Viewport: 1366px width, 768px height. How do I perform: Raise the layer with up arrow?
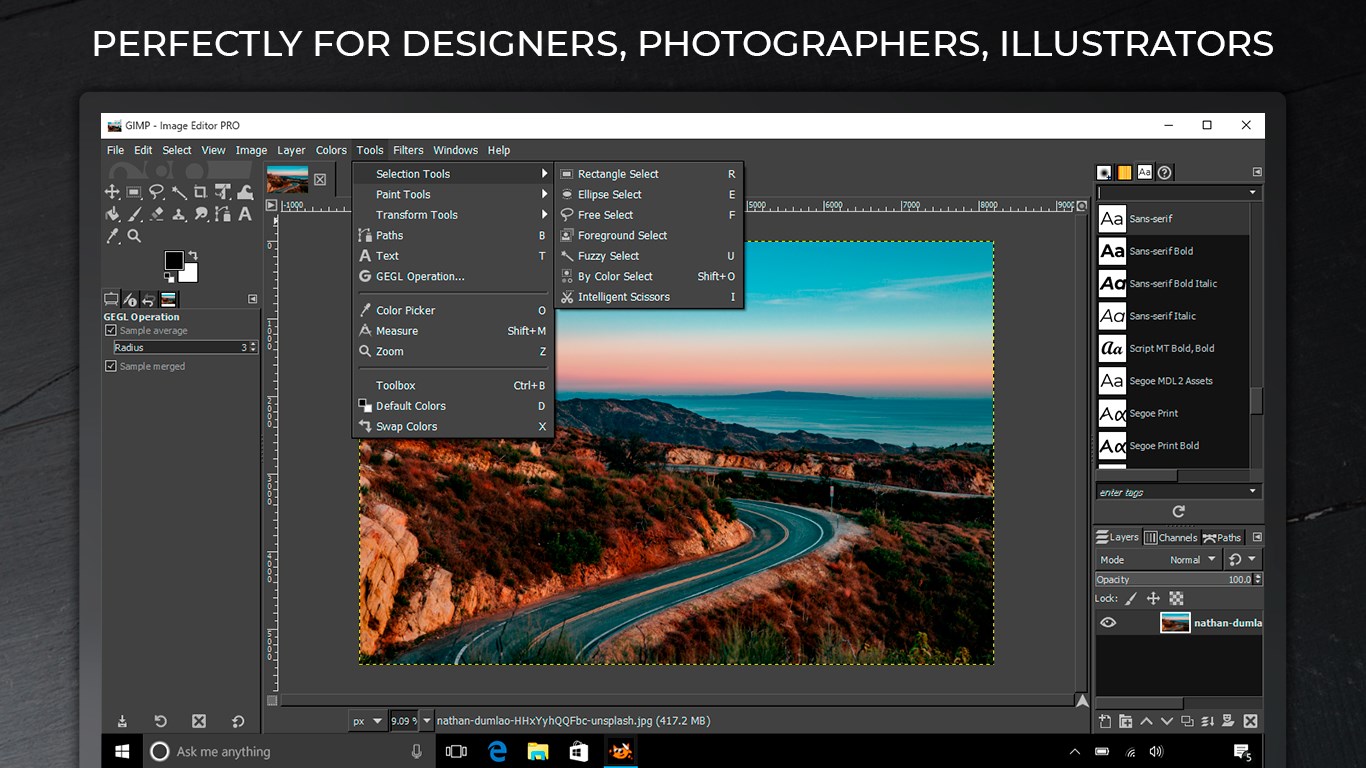[x=1146, y=721]
